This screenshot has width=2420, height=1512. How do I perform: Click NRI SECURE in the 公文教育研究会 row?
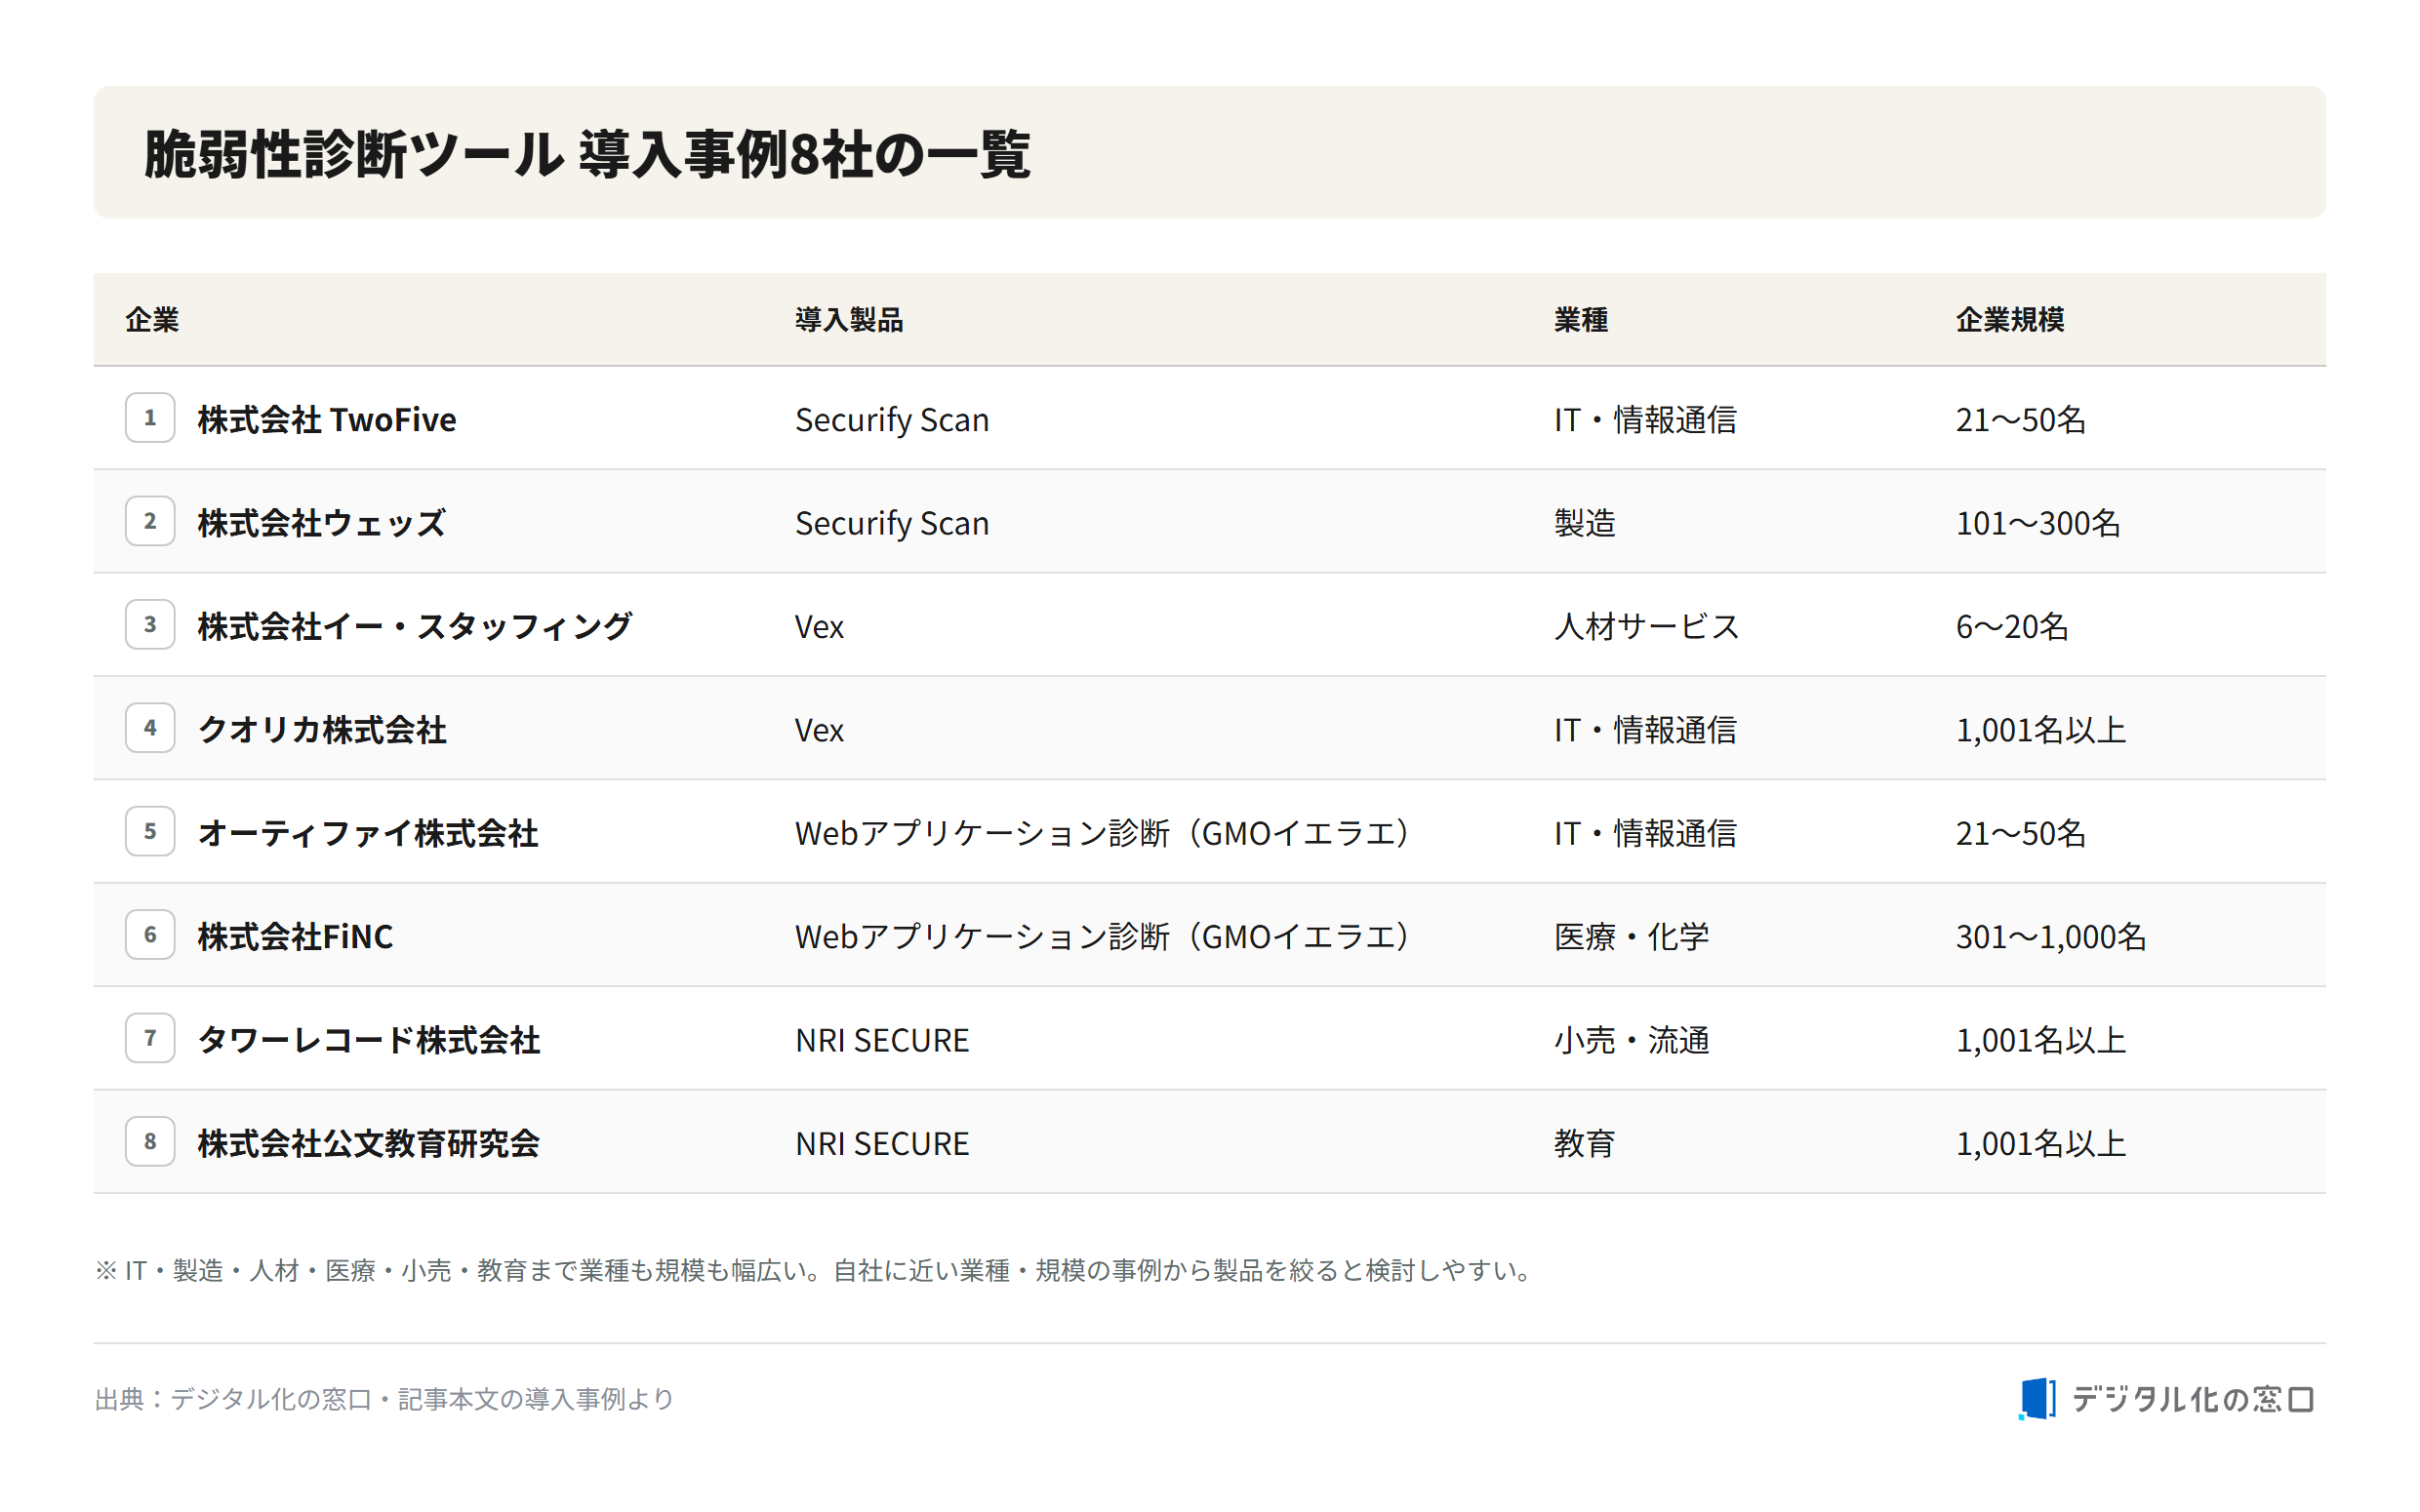pos(882,1143)
